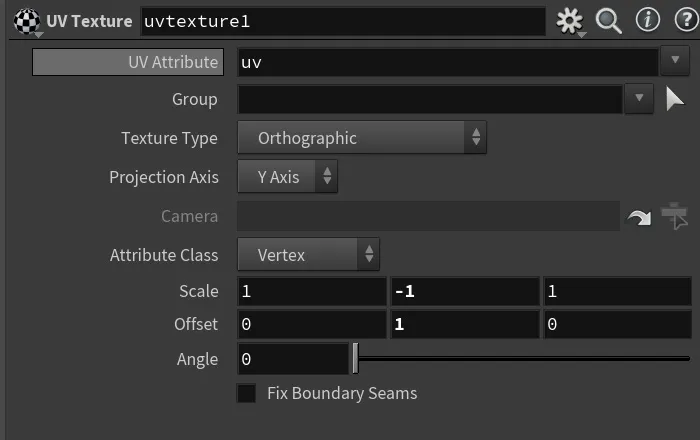Open the gear parameter settings menu
This screenshot has height=440, width=700.
pyautogui.click(x=570, y=21)
